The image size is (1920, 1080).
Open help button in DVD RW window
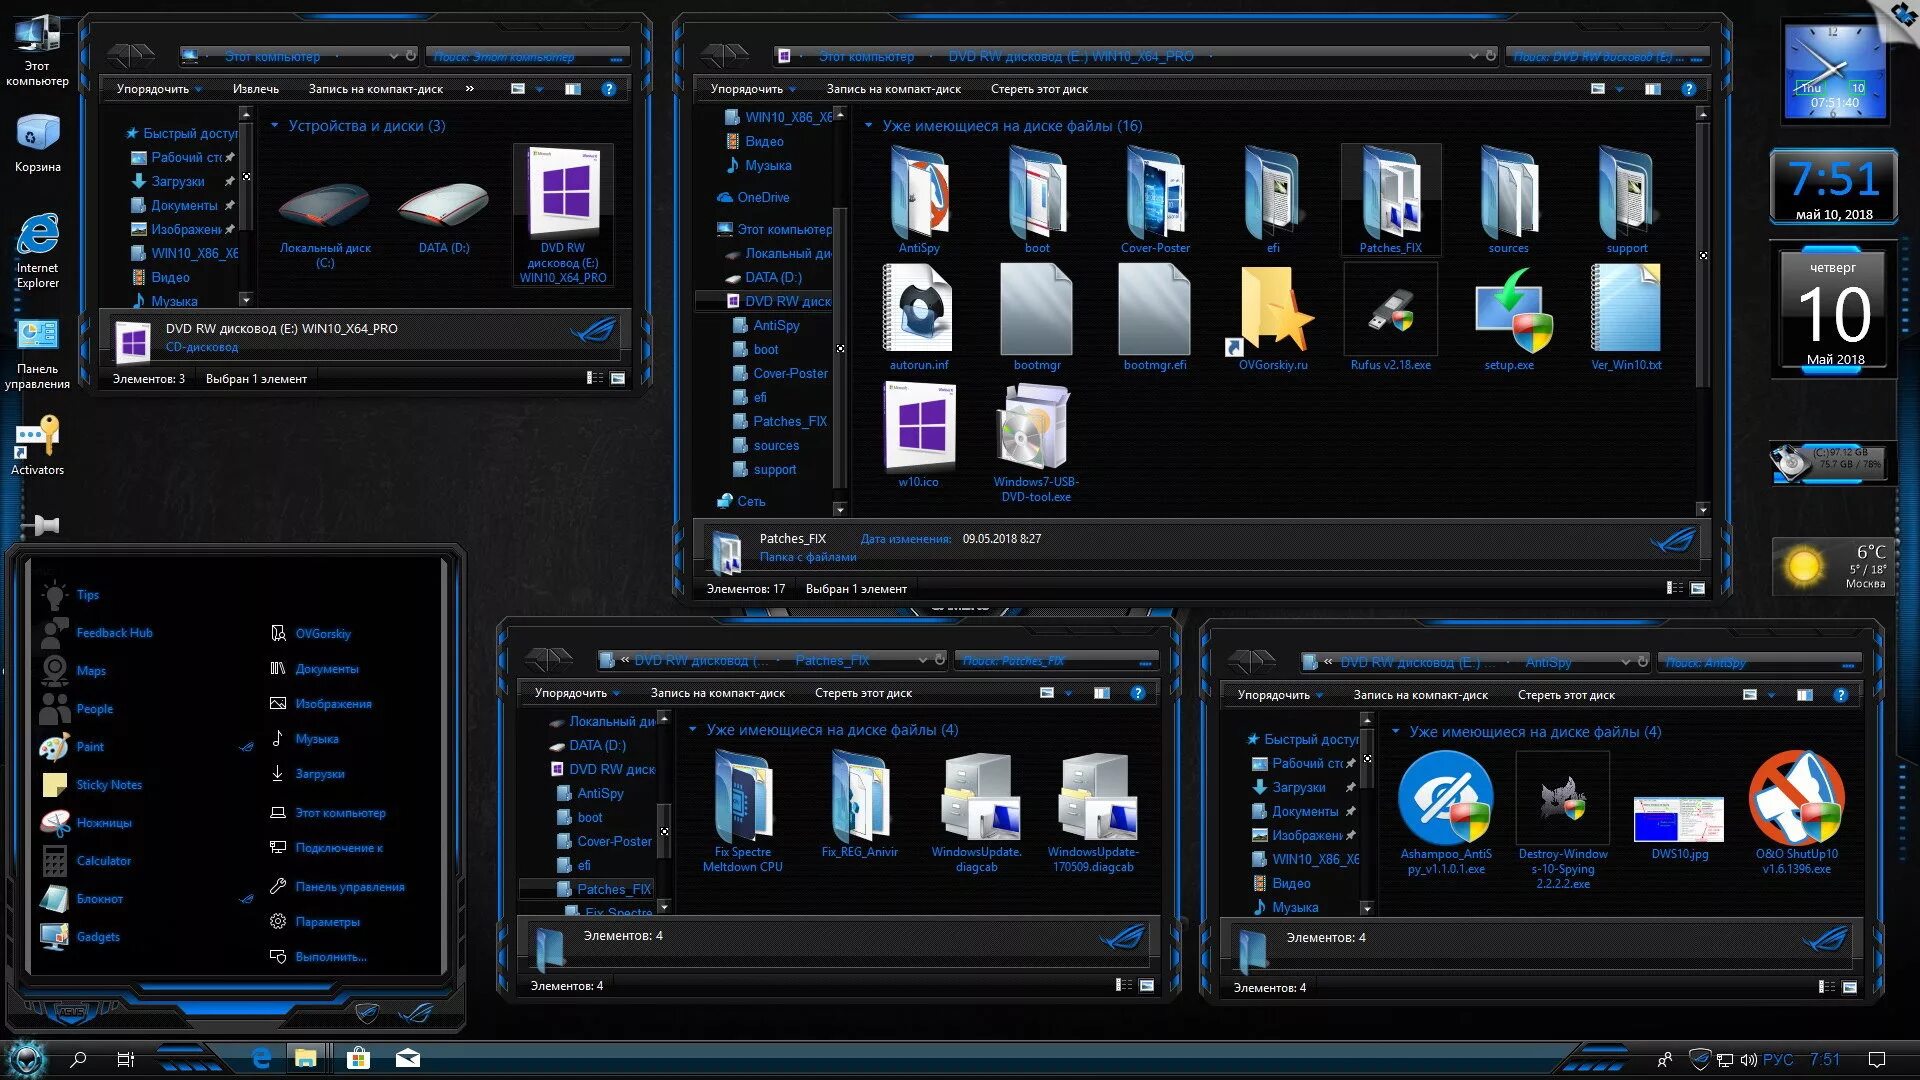pos(1689,89)
